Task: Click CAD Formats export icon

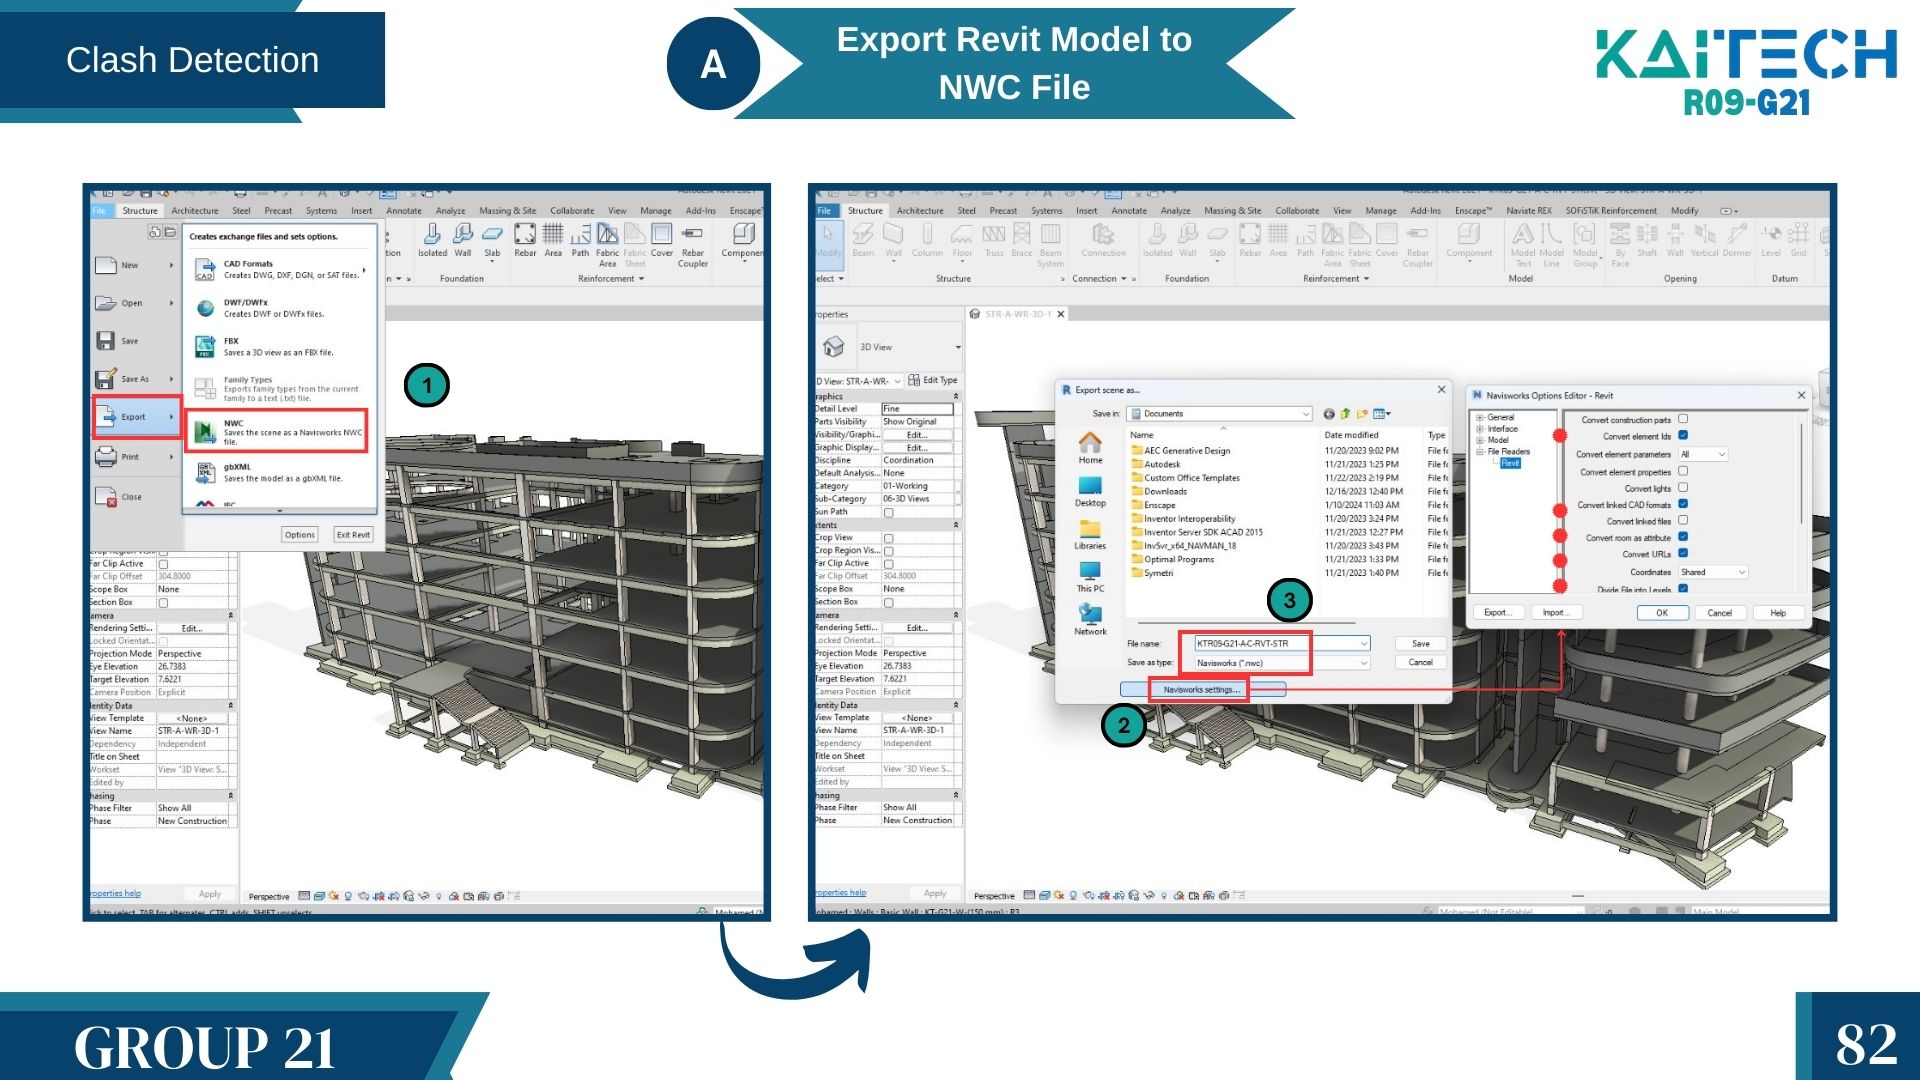Action: [x=205, y=269]
